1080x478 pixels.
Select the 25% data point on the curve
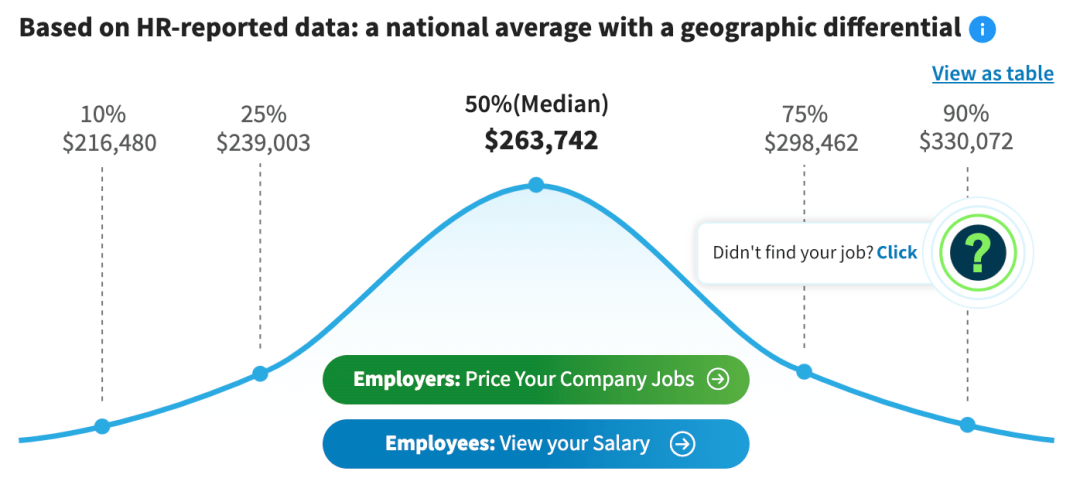click(260, 373)
